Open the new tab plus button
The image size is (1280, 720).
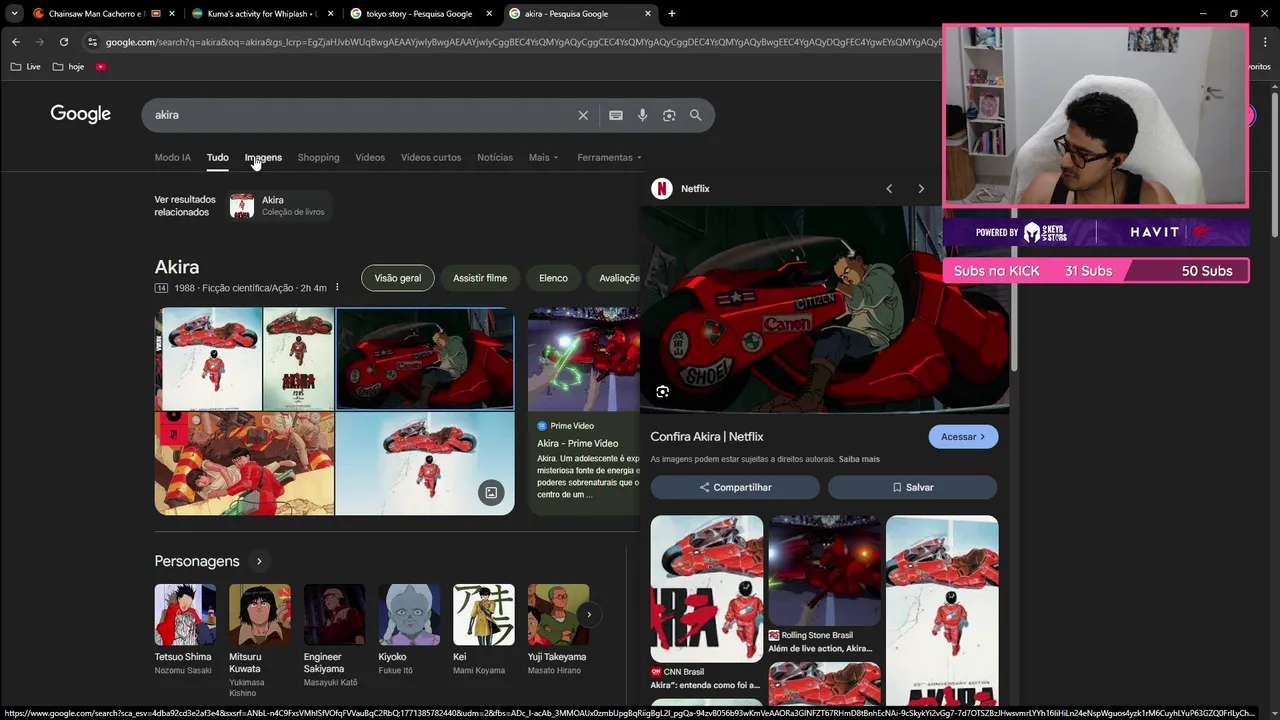point(672,14)
